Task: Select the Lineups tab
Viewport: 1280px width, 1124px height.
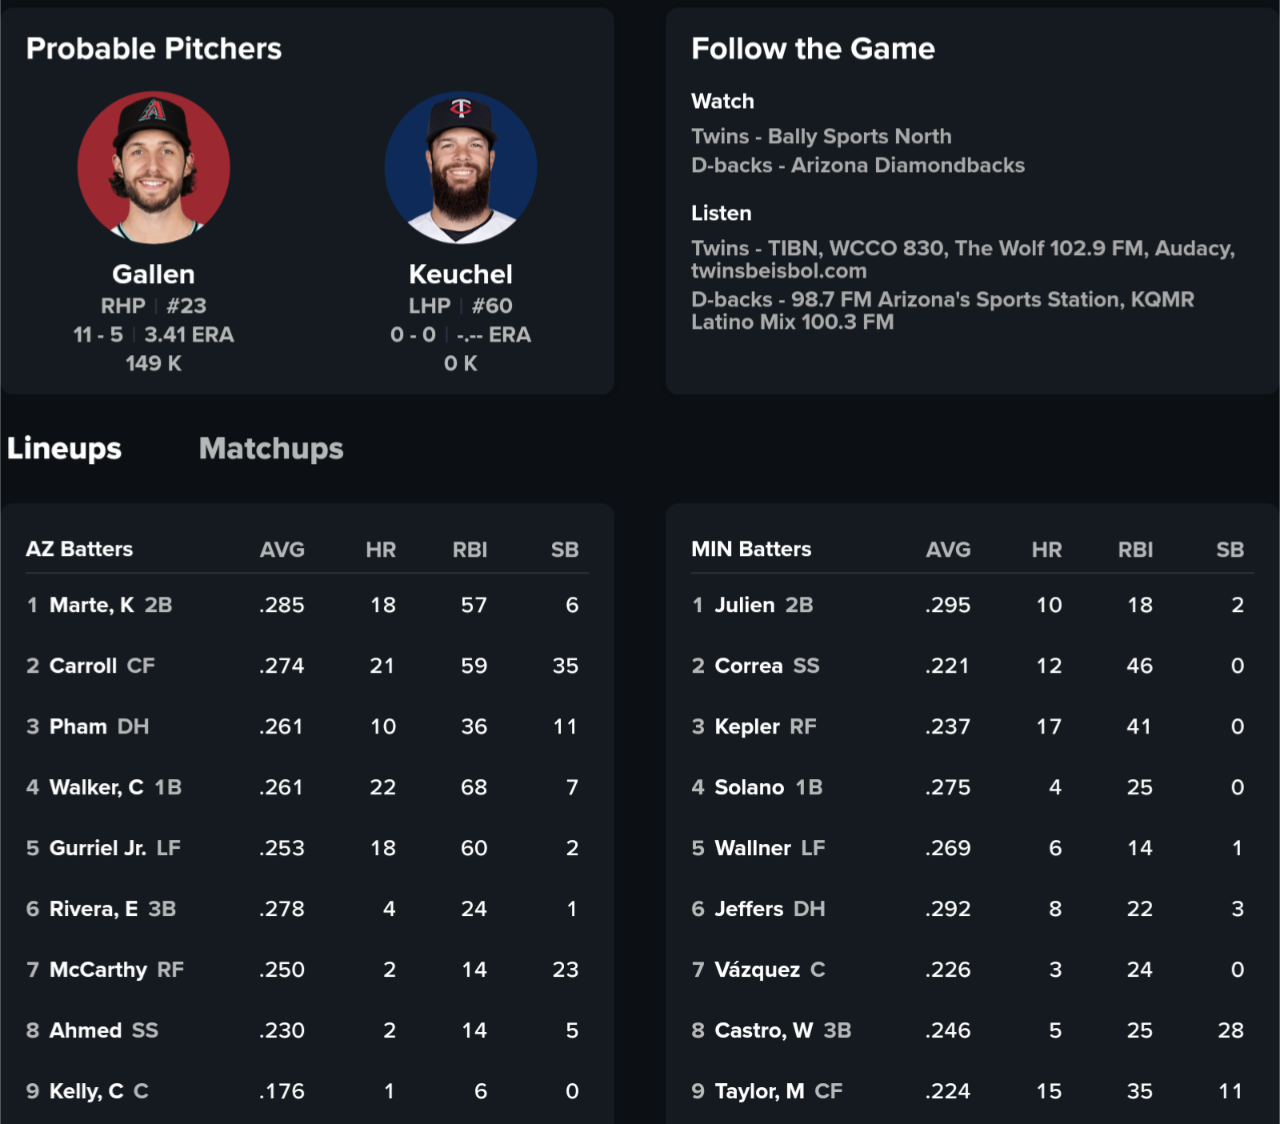Action: [64, 448]
